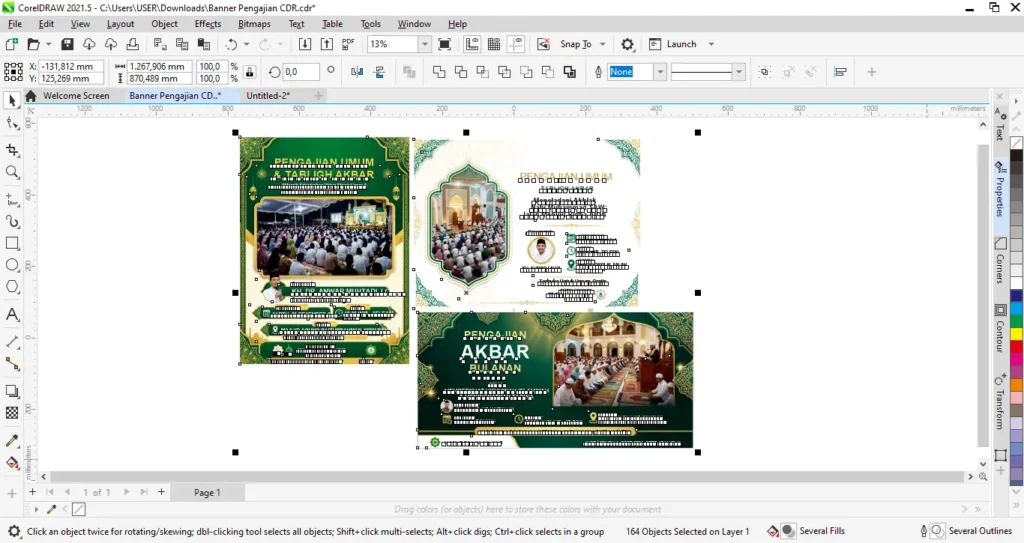Select the Crop tool

(x=12, y=150)
